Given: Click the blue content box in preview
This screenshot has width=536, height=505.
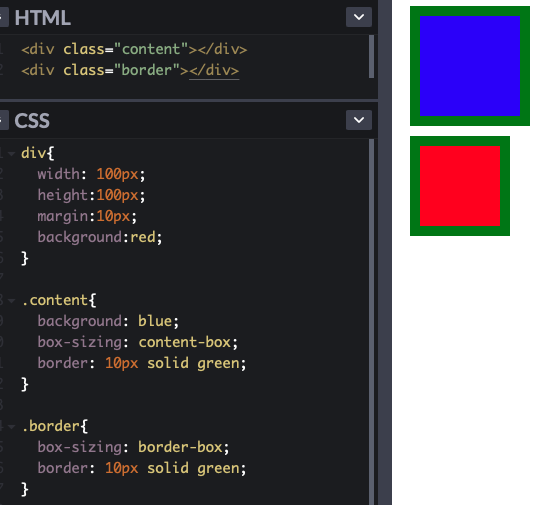Looking at the screenshot, I should [470, 66].
